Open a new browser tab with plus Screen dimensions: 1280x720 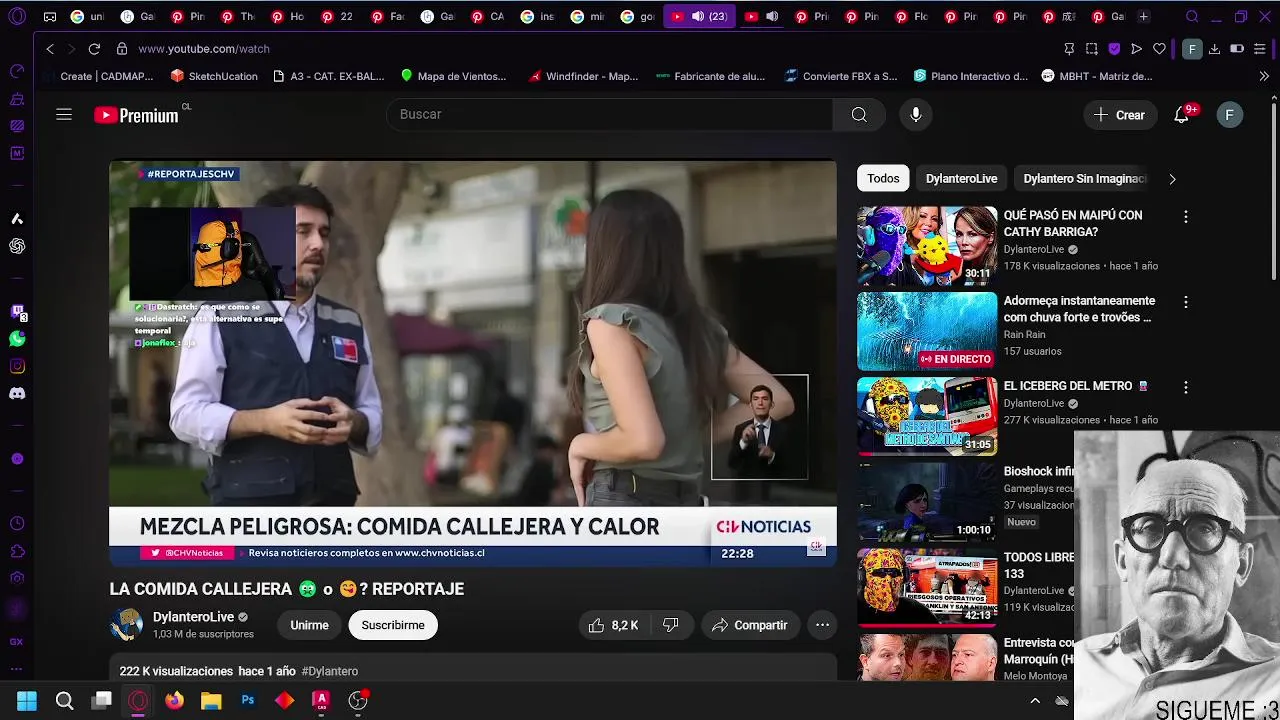1144,17
